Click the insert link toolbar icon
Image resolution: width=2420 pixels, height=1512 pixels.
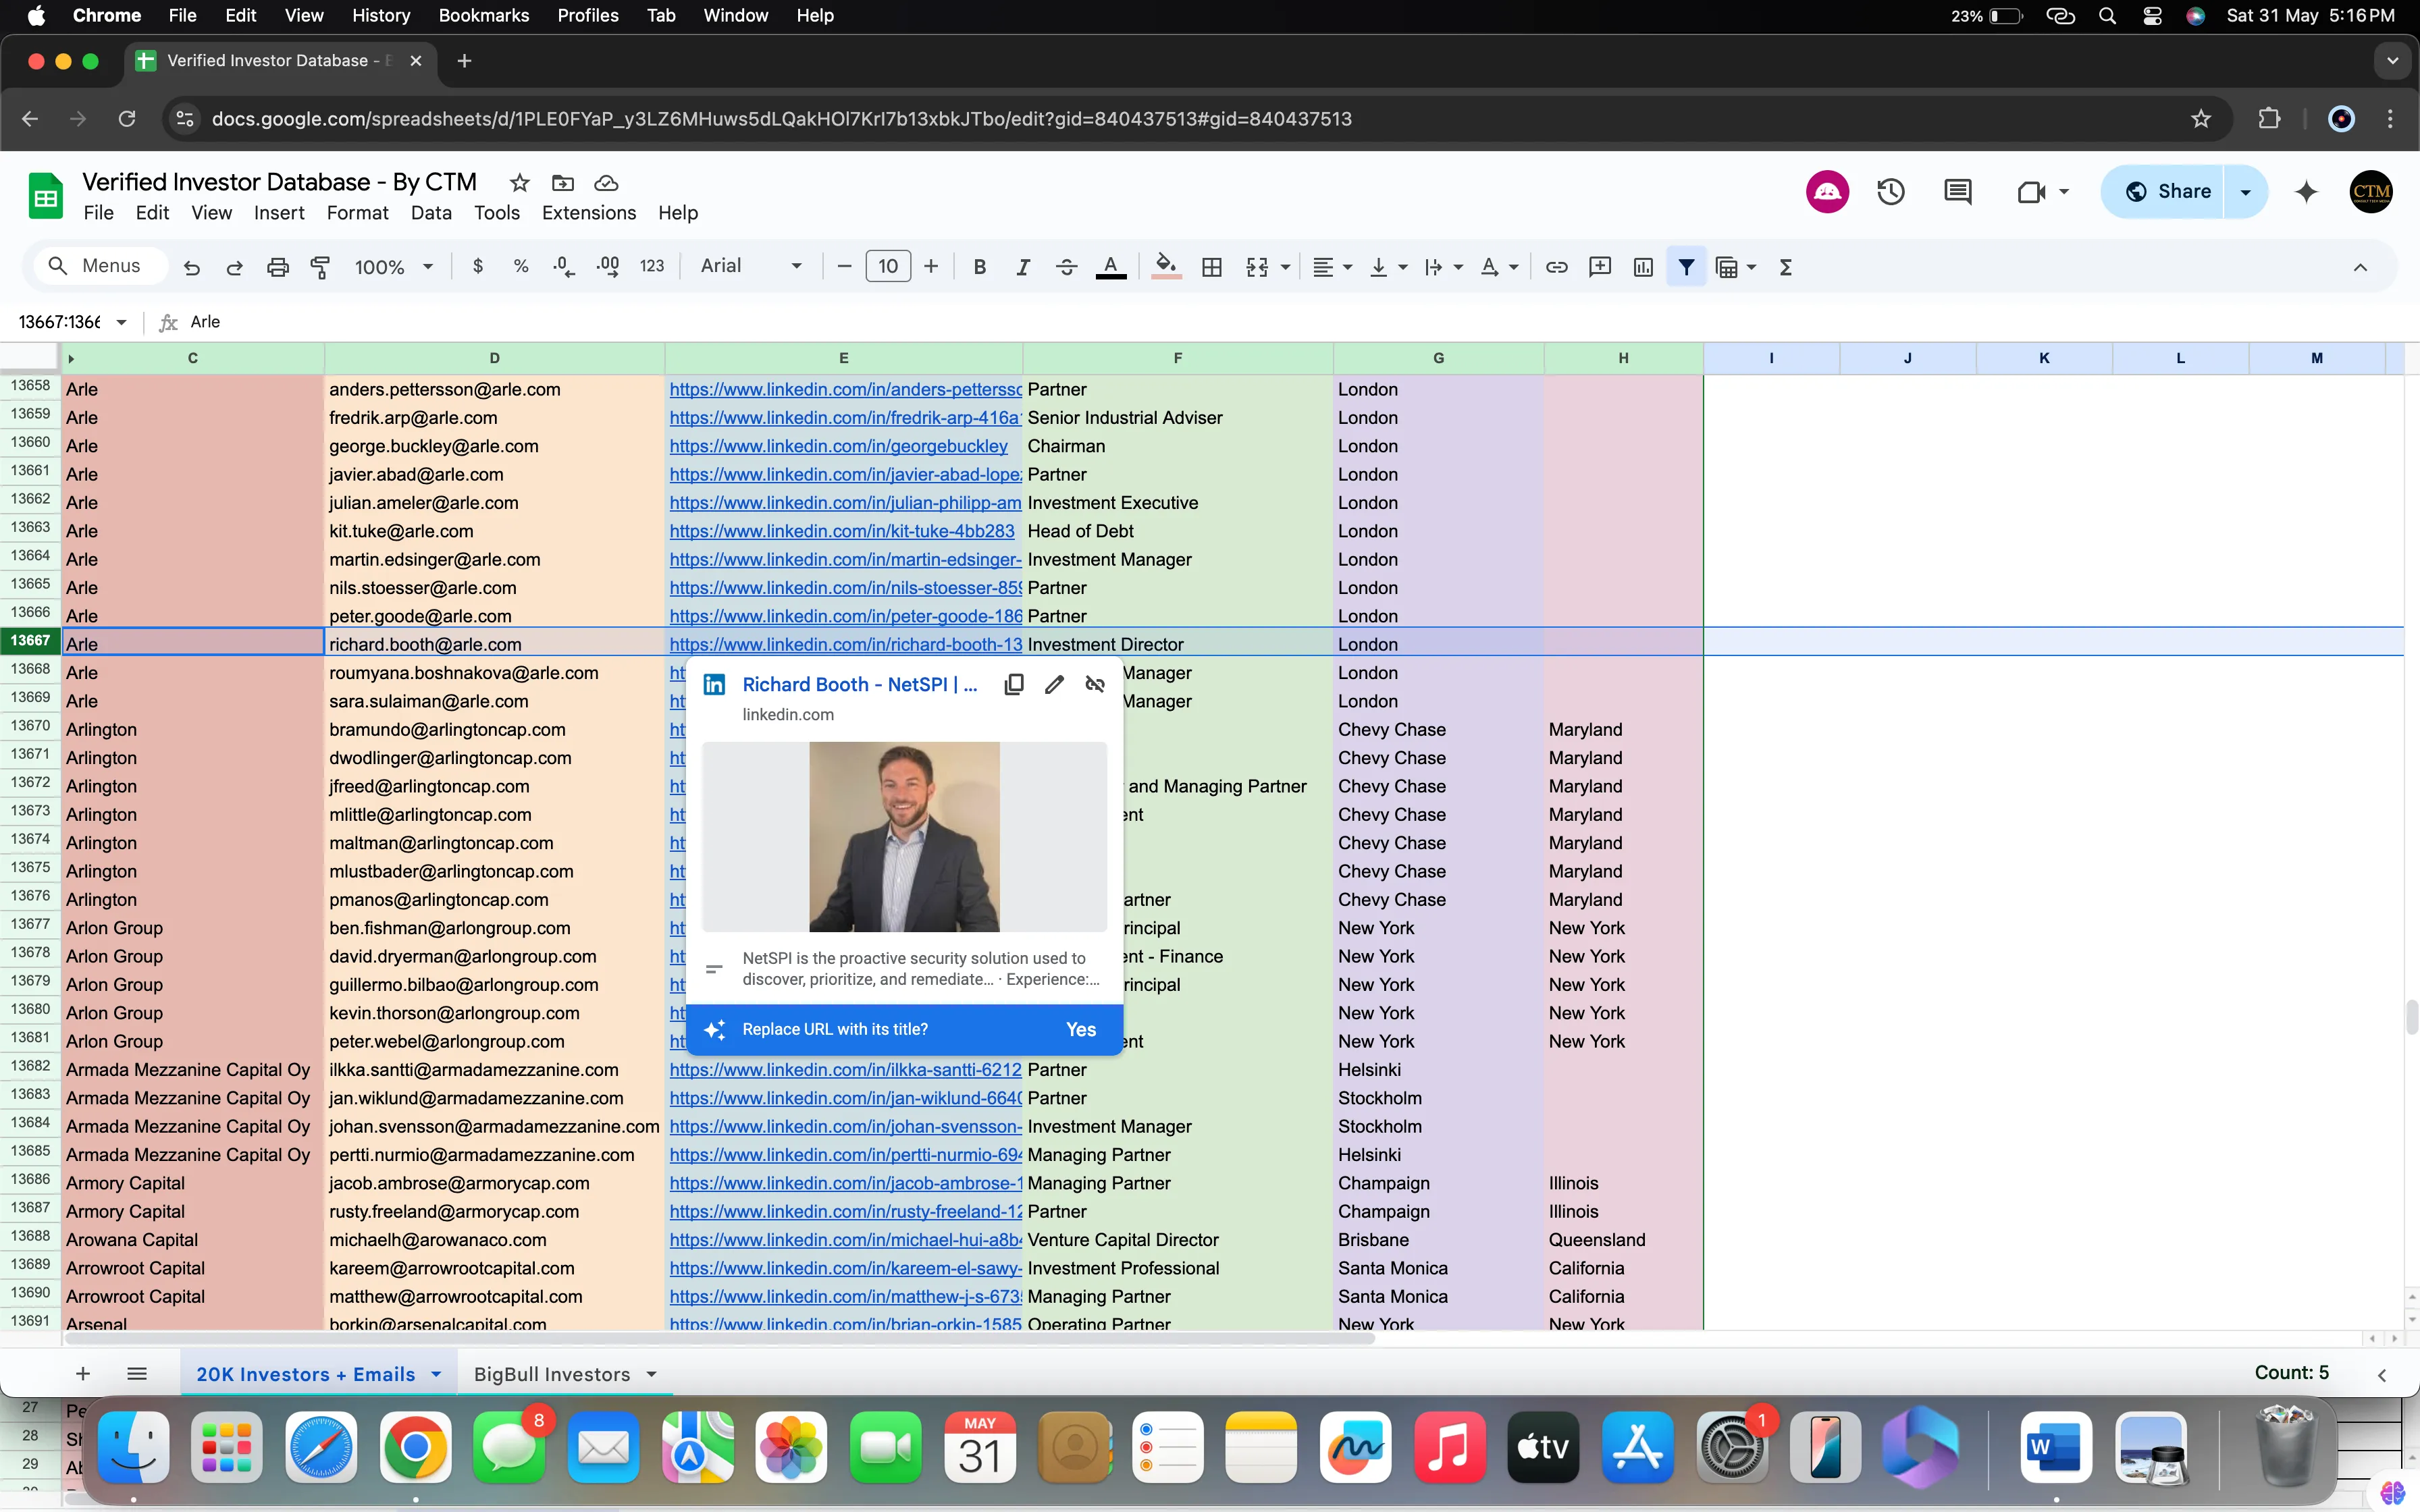(x=1556, y=267)
